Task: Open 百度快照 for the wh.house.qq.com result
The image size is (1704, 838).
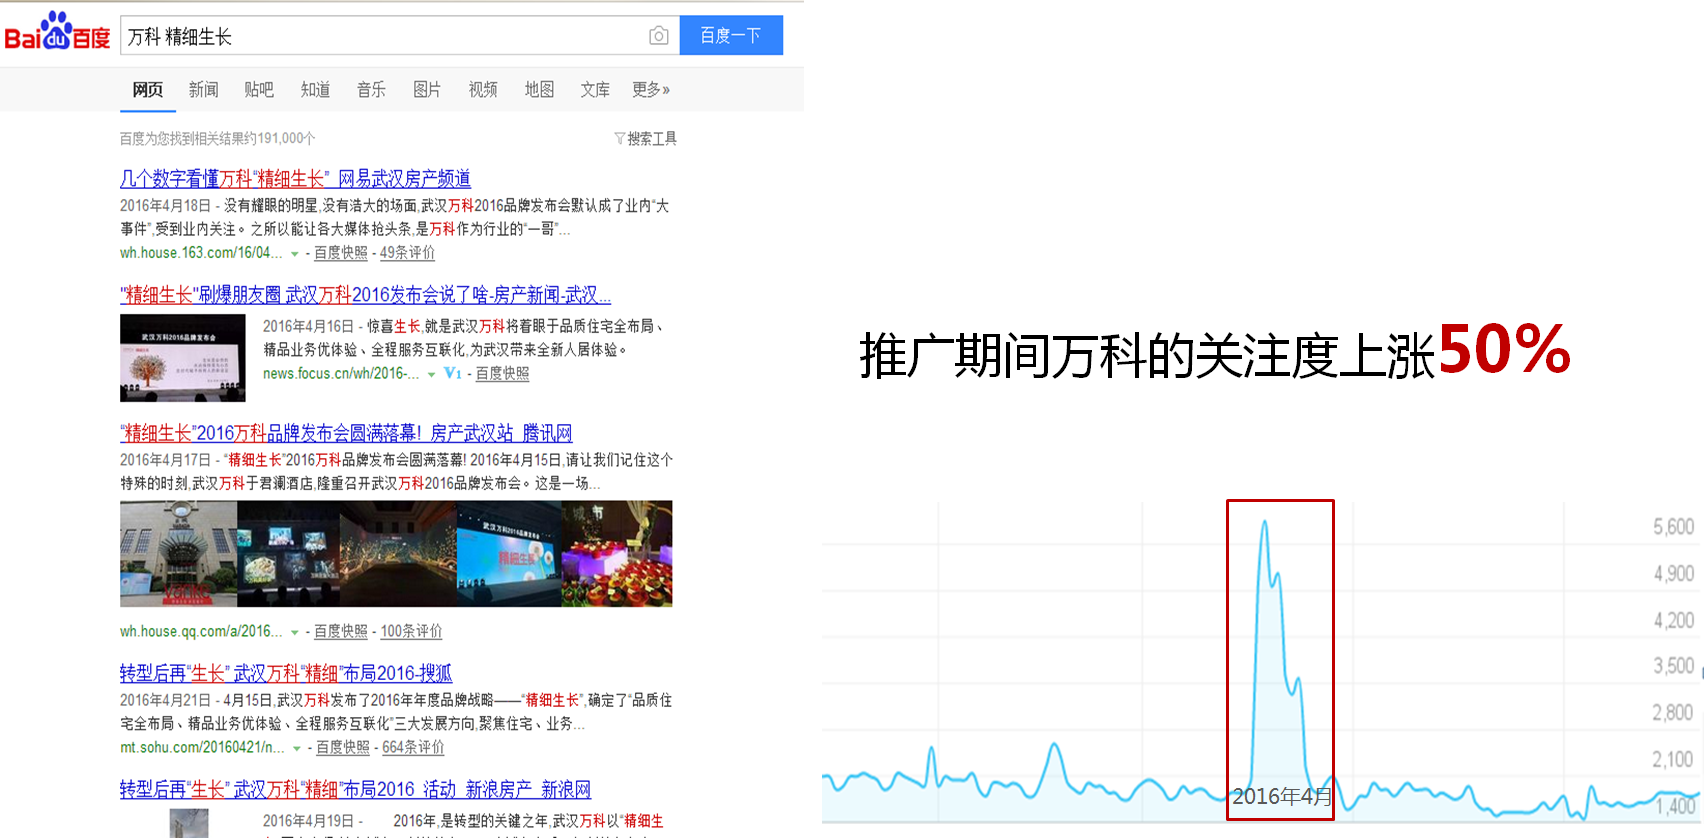Action: [341, 631]
